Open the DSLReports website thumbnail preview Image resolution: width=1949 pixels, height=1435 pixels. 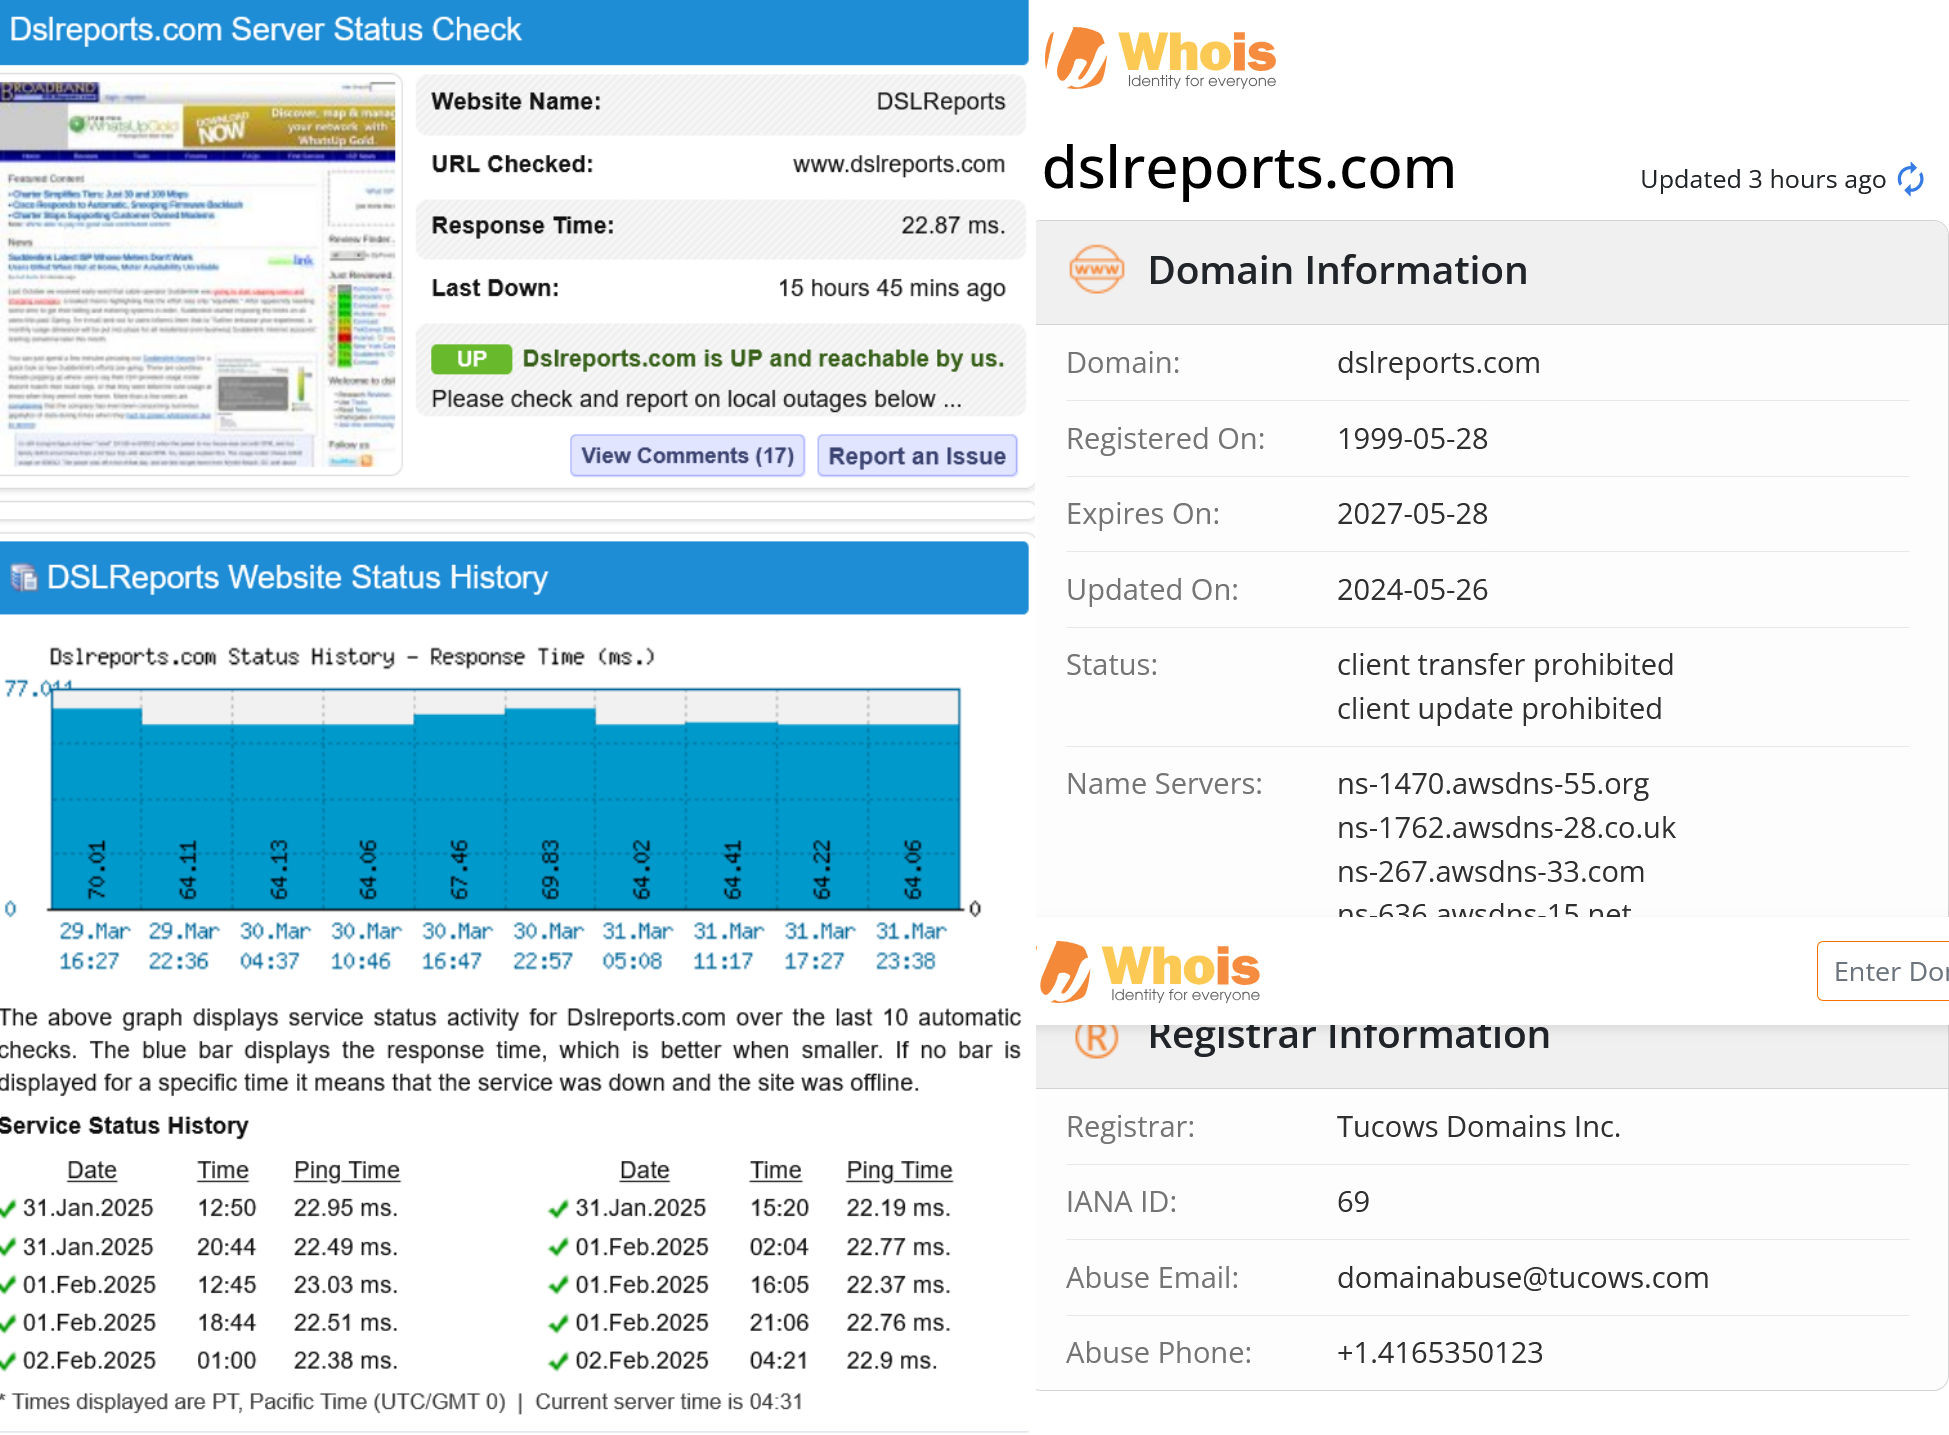[200, 273]
